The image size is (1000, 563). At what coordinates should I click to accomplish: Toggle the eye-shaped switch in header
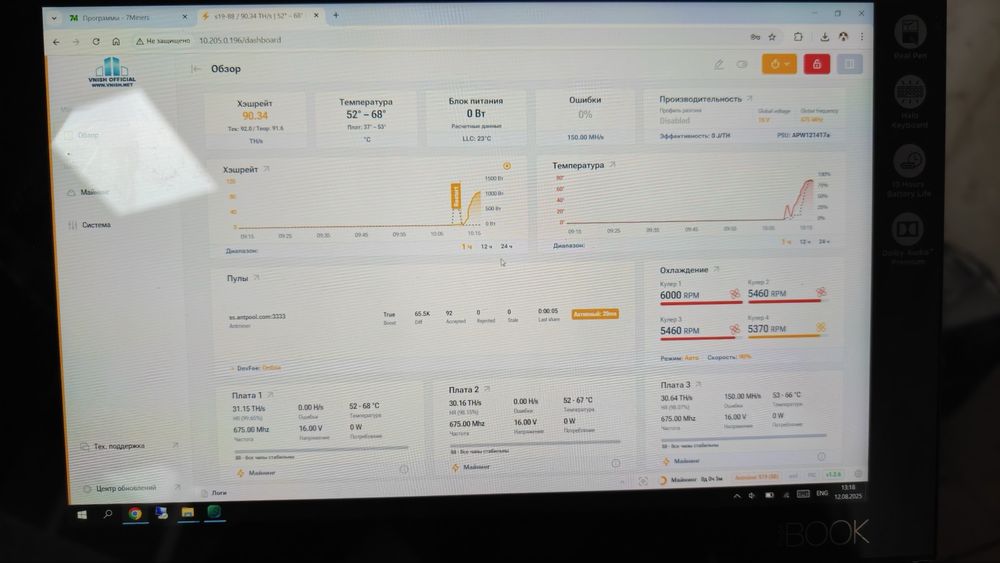(x=742, y=64)
